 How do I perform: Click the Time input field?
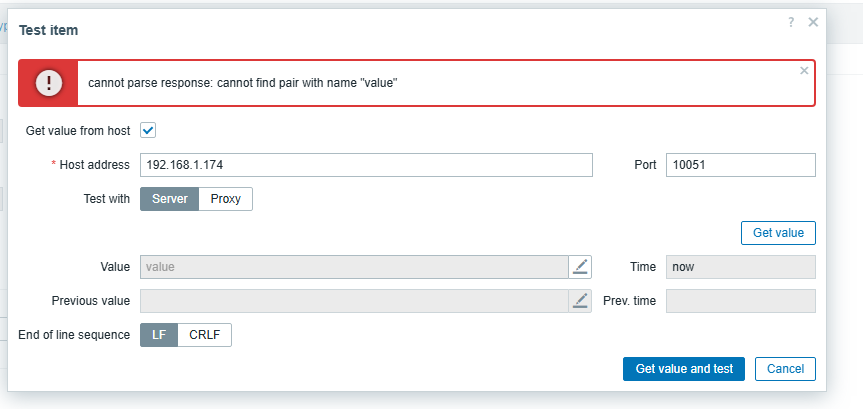[740, 267]
